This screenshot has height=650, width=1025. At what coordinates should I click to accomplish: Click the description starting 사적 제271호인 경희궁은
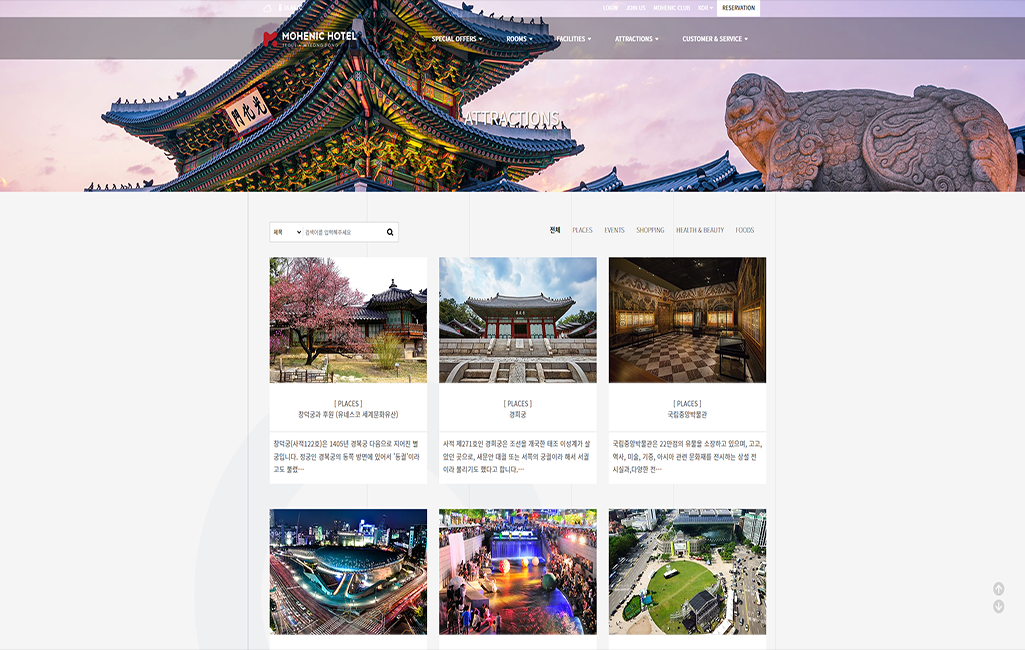tap(516, 456)
